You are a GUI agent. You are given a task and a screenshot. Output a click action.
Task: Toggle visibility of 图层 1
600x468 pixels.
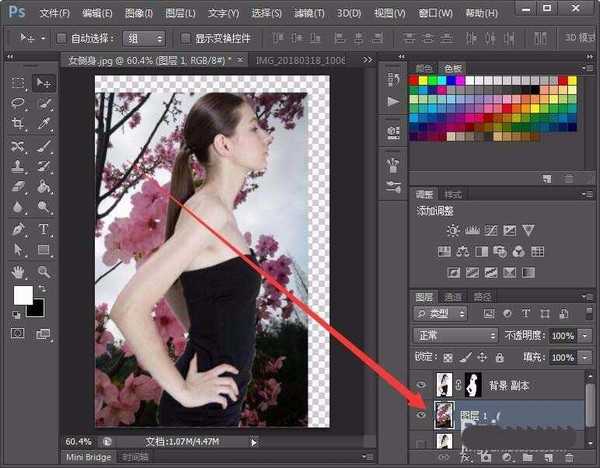point(420,413)
